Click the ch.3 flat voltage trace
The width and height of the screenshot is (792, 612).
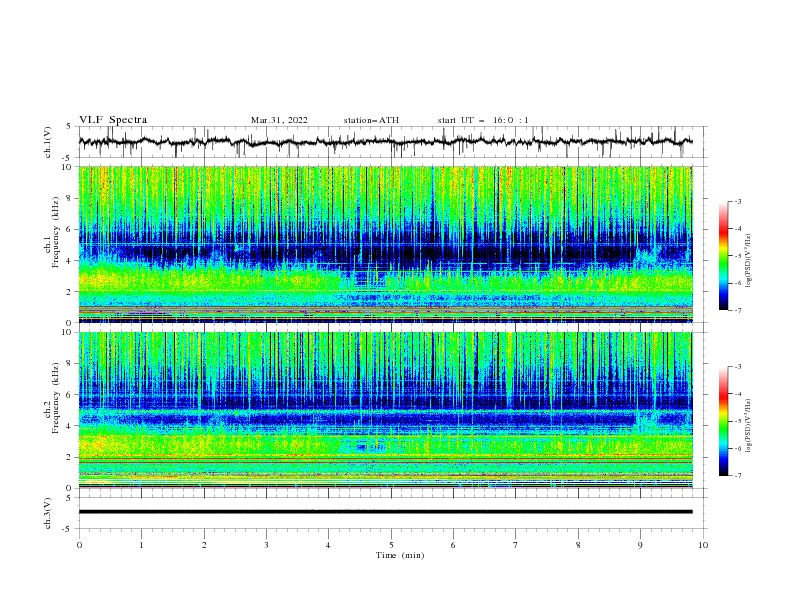point(385,512)
